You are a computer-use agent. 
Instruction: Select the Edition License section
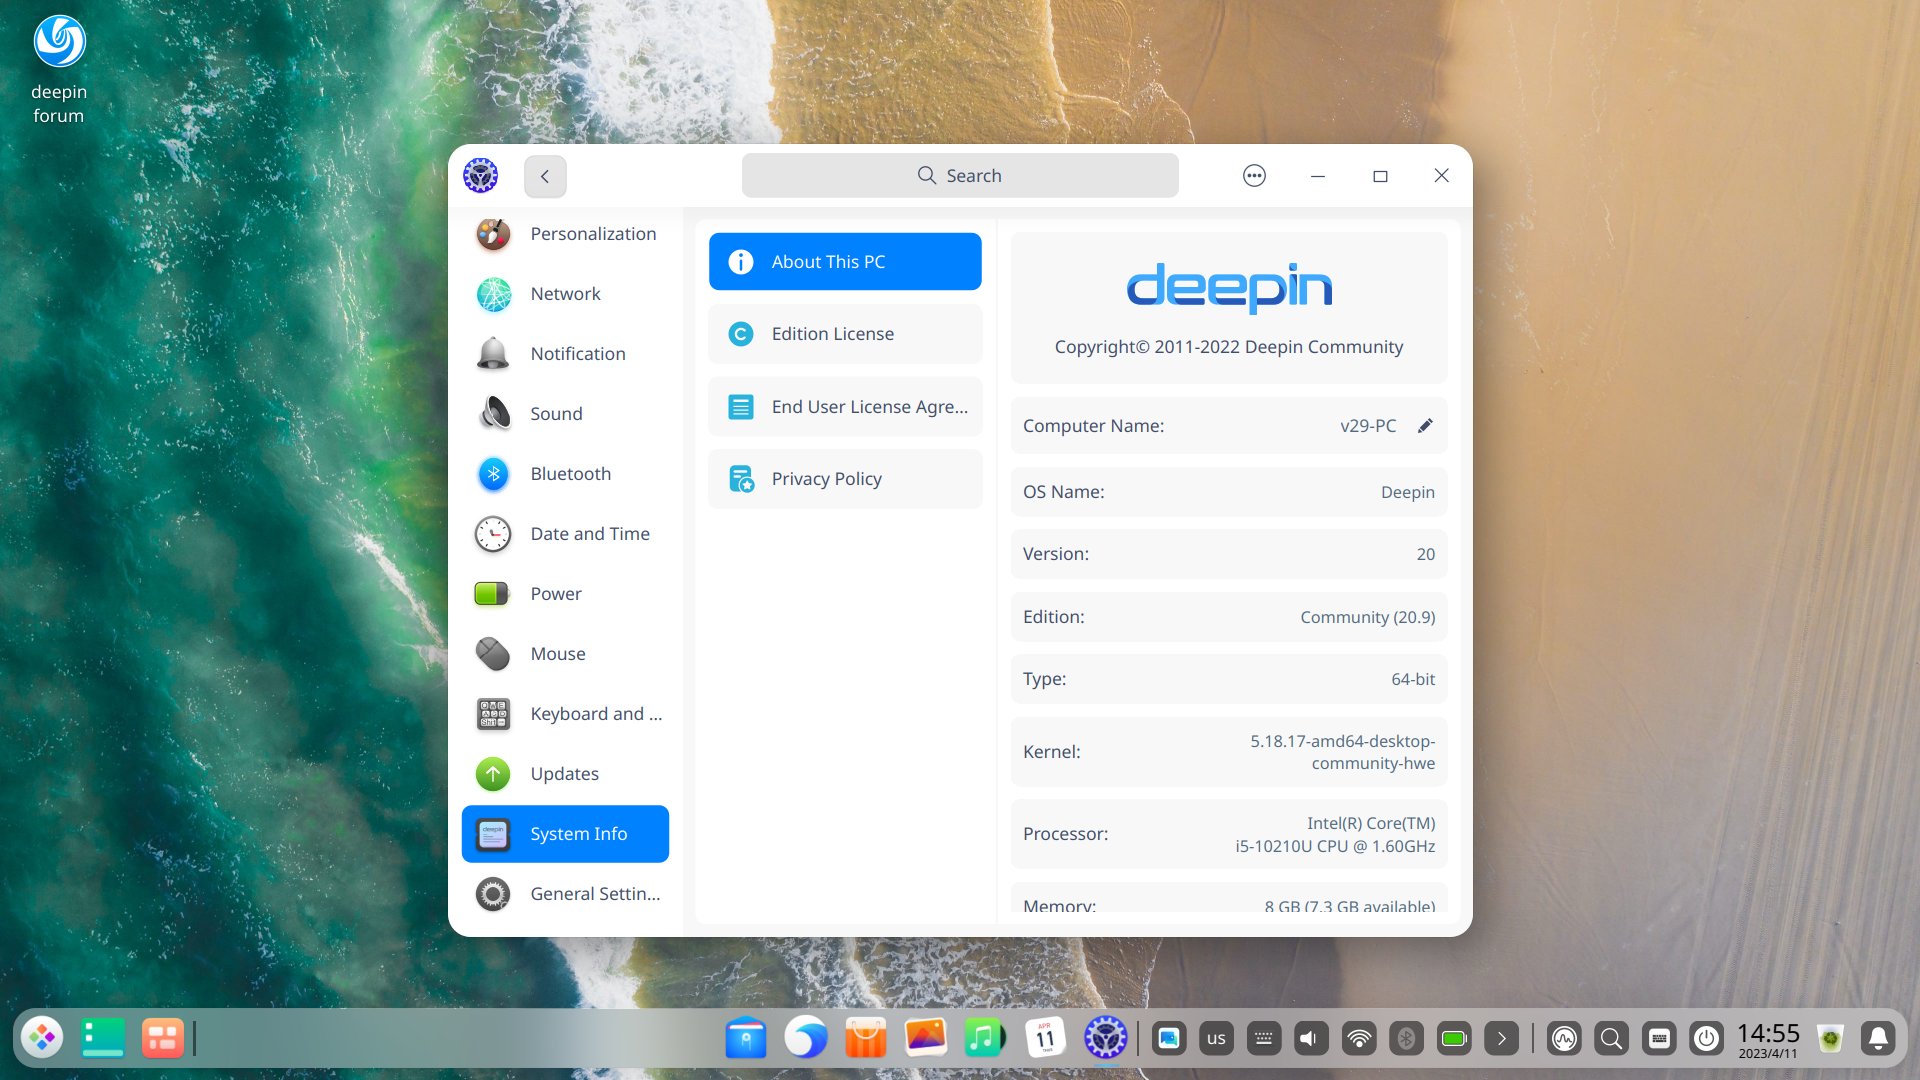844,332
